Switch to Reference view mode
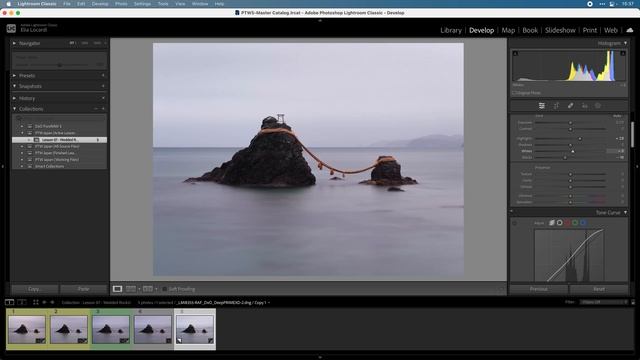This screenshot has height=360, width=640. tap(131, 289)
